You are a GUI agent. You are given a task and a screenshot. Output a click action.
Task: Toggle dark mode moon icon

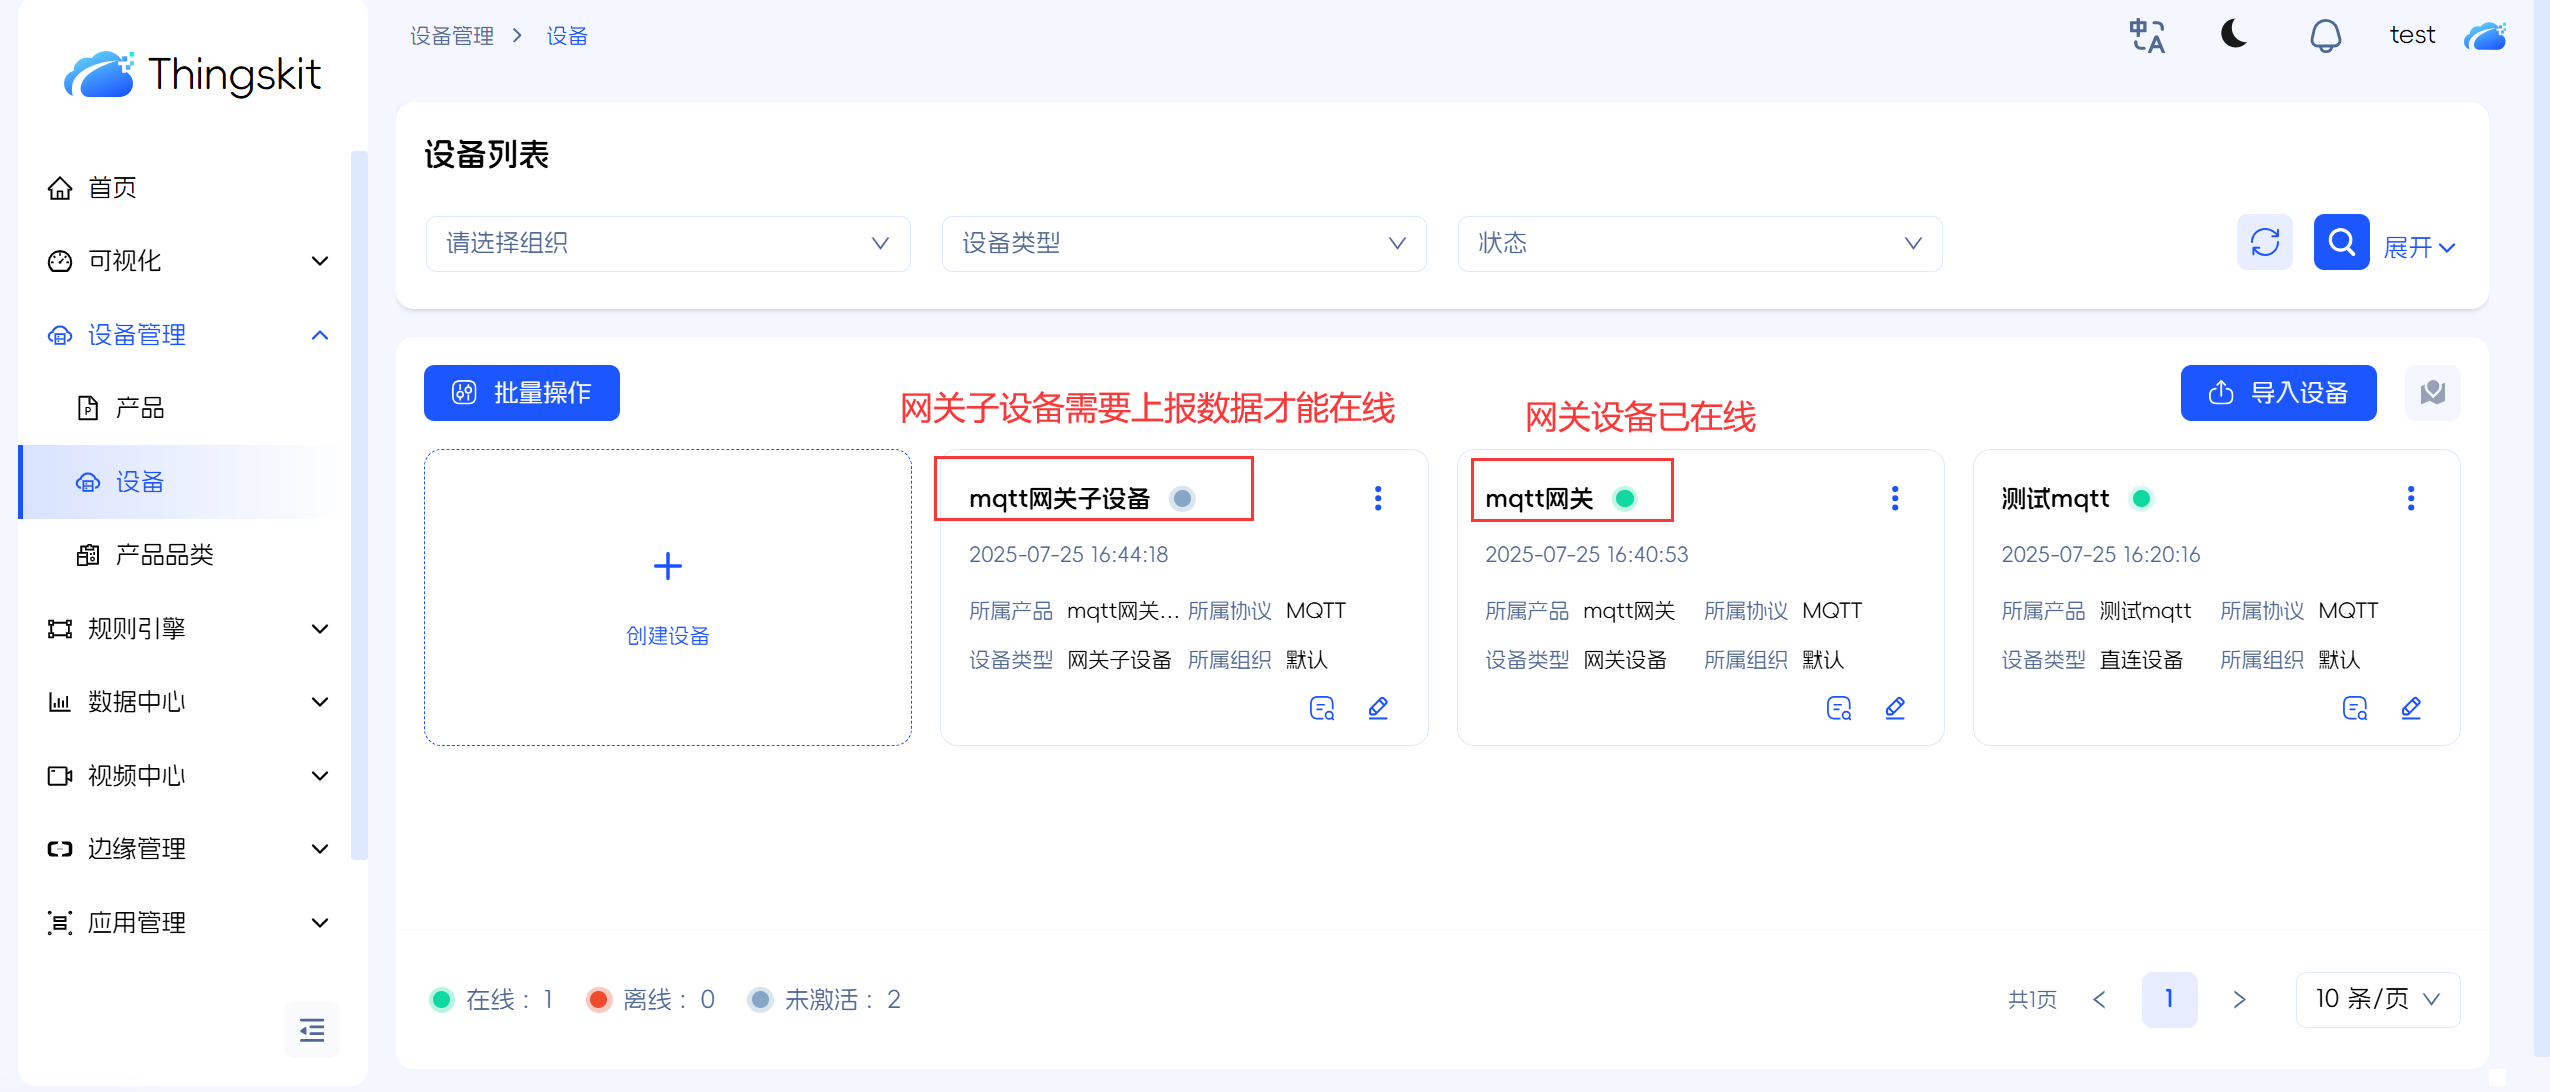tap(2233, 35)
